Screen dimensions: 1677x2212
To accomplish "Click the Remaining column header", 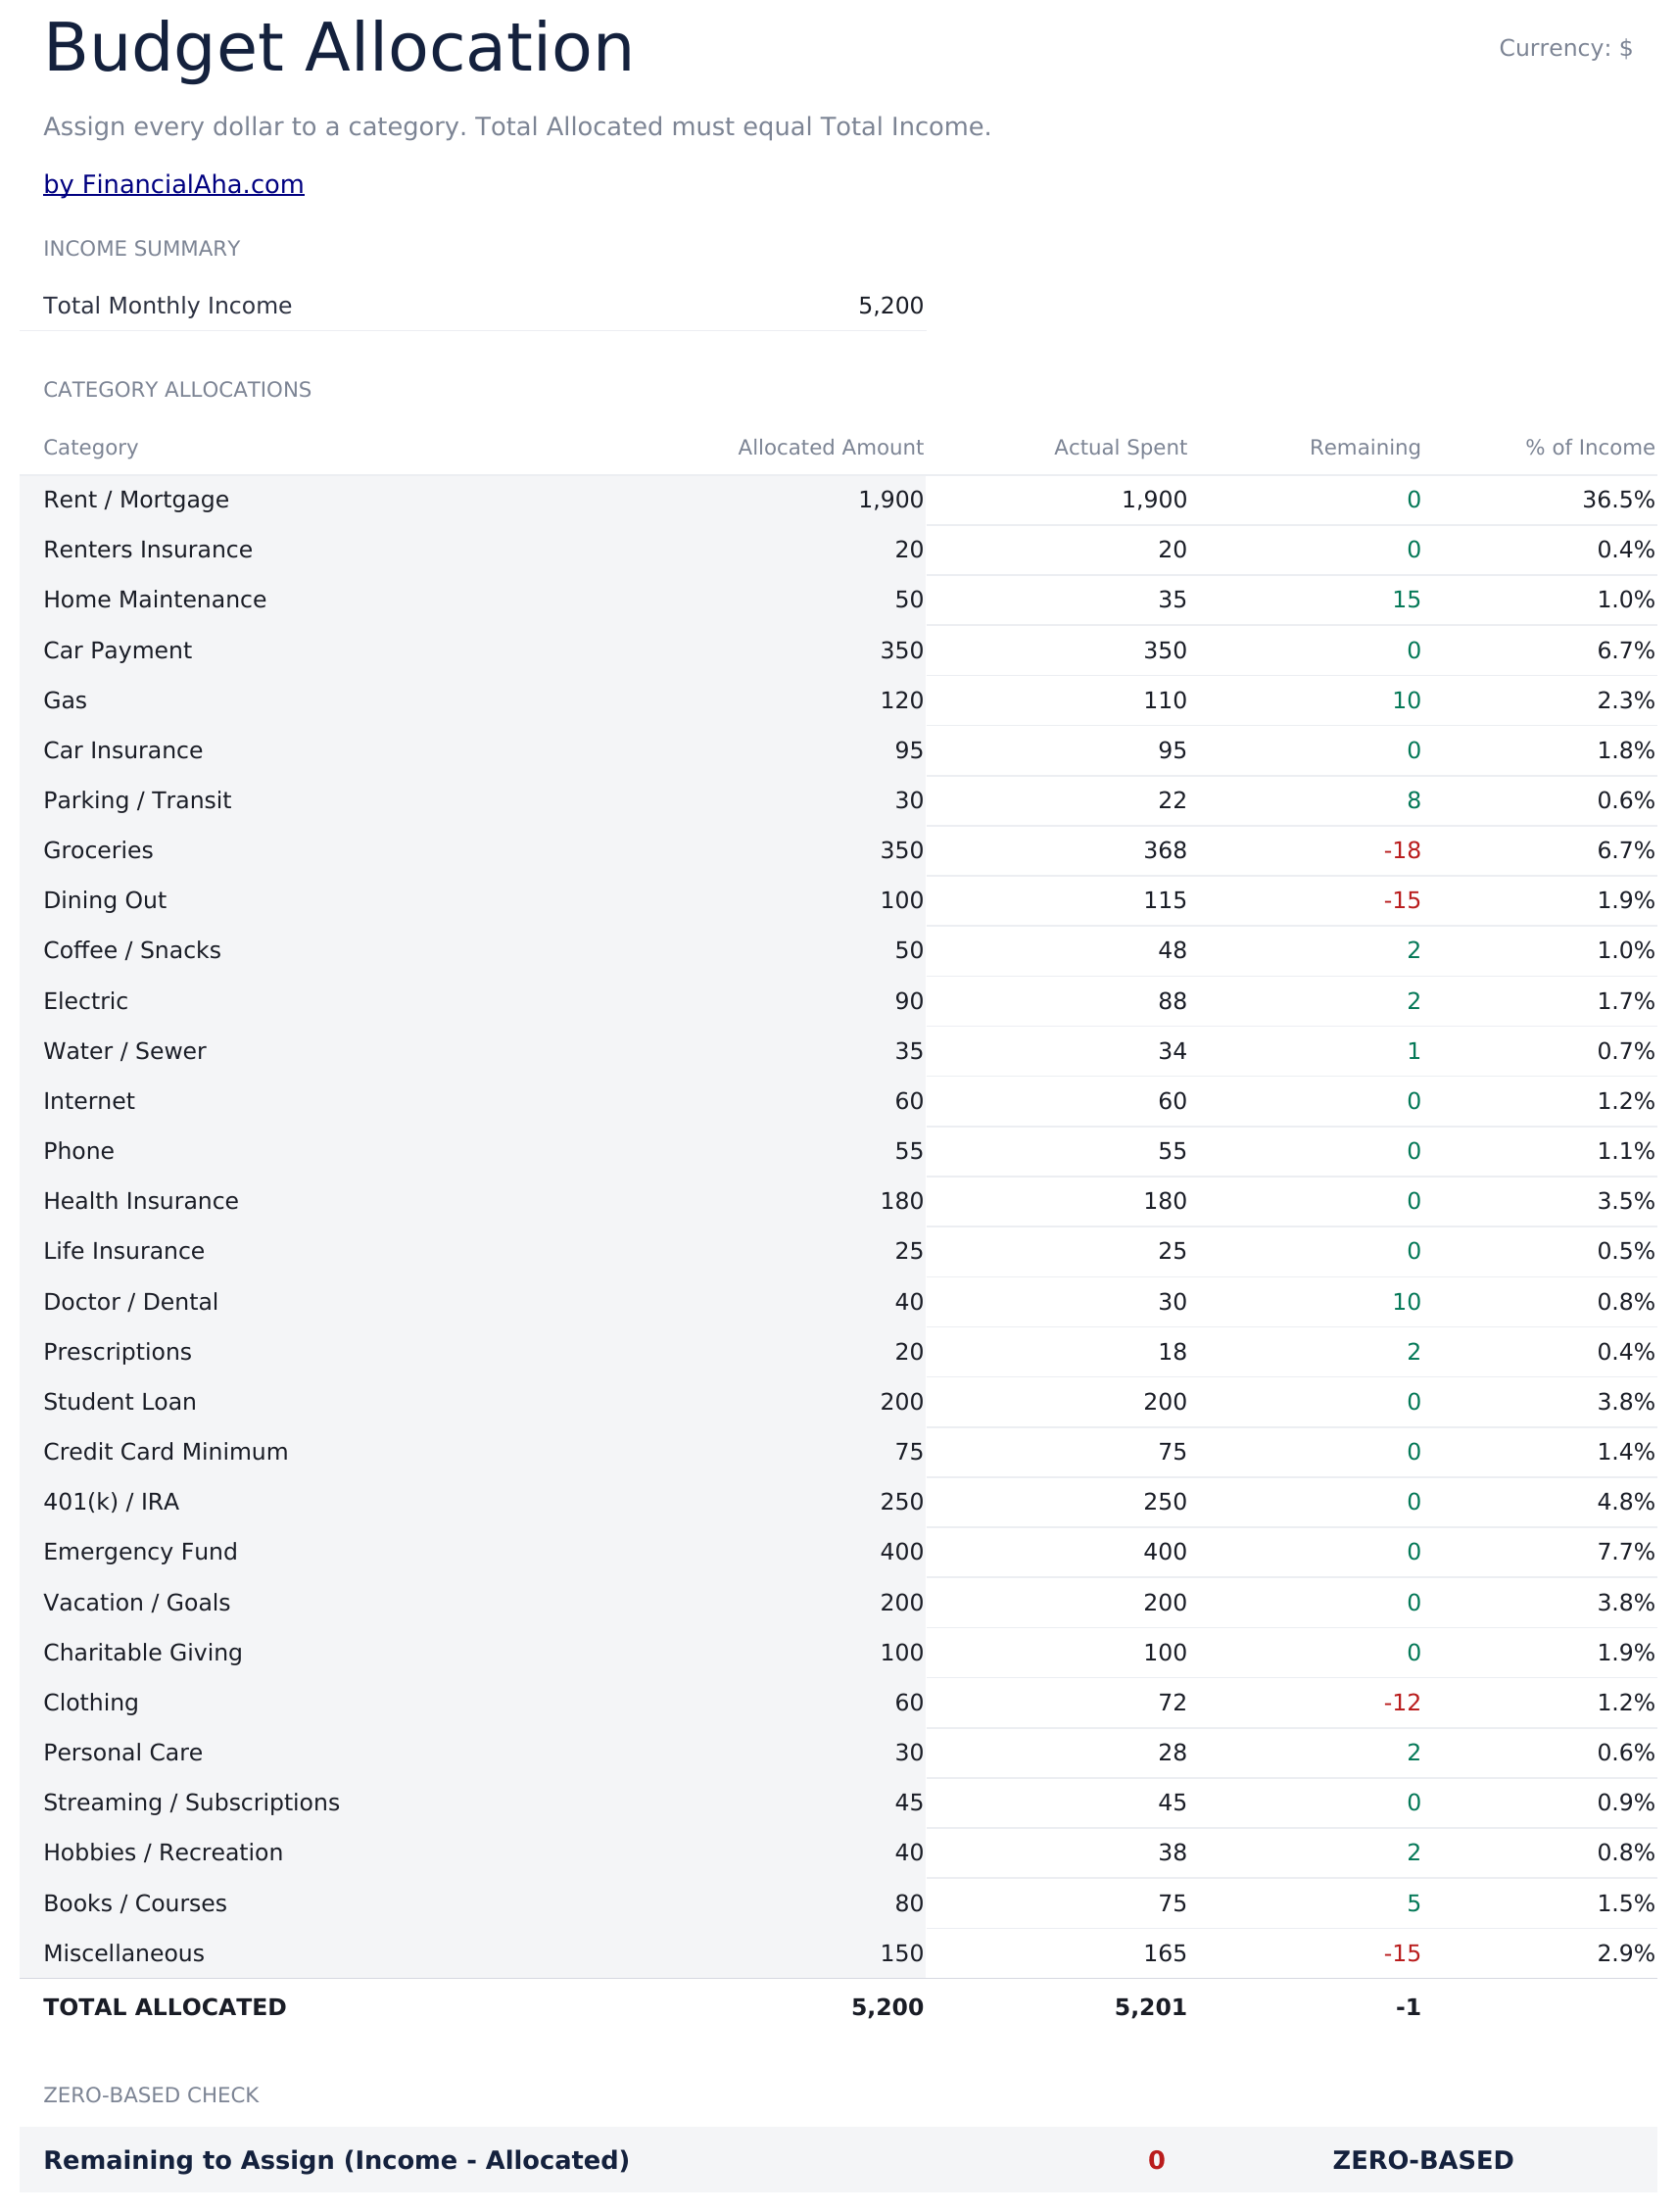I will coord(1365,447).
